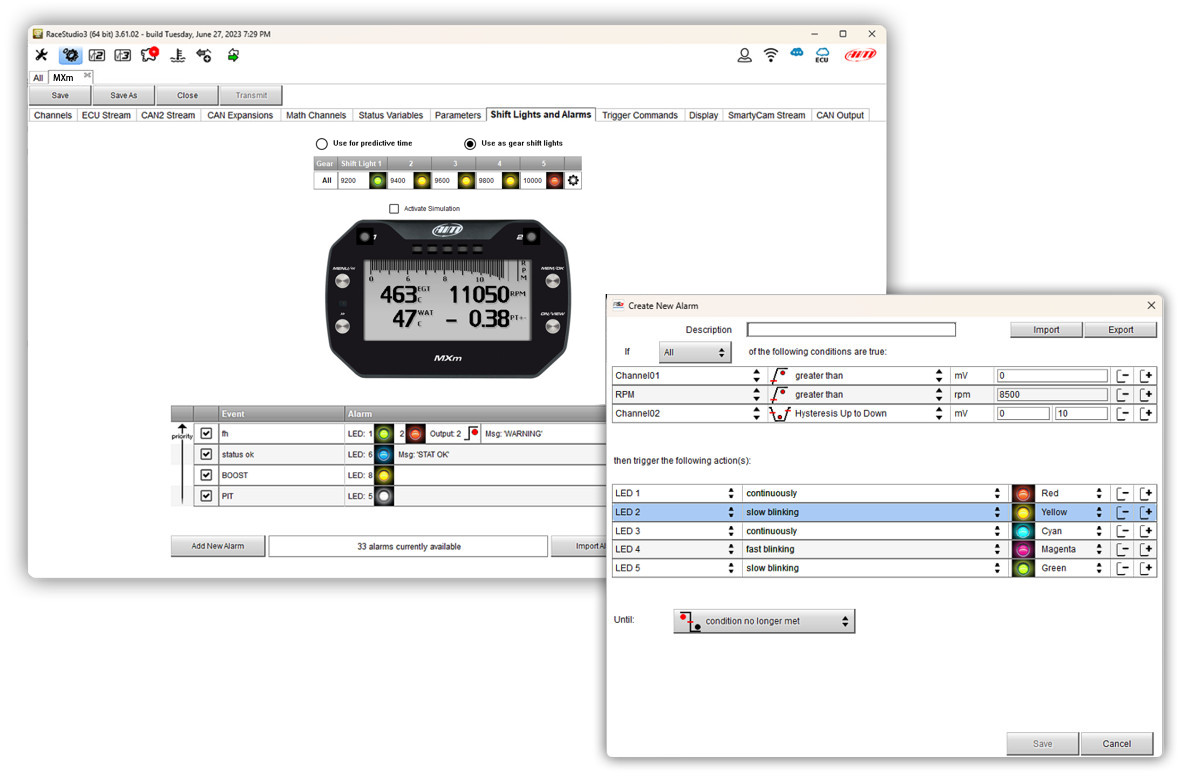The width and height of the screenshot is (1200, 781).
Task: Remove the RPM condition row
Action: tap(1123, 395)
